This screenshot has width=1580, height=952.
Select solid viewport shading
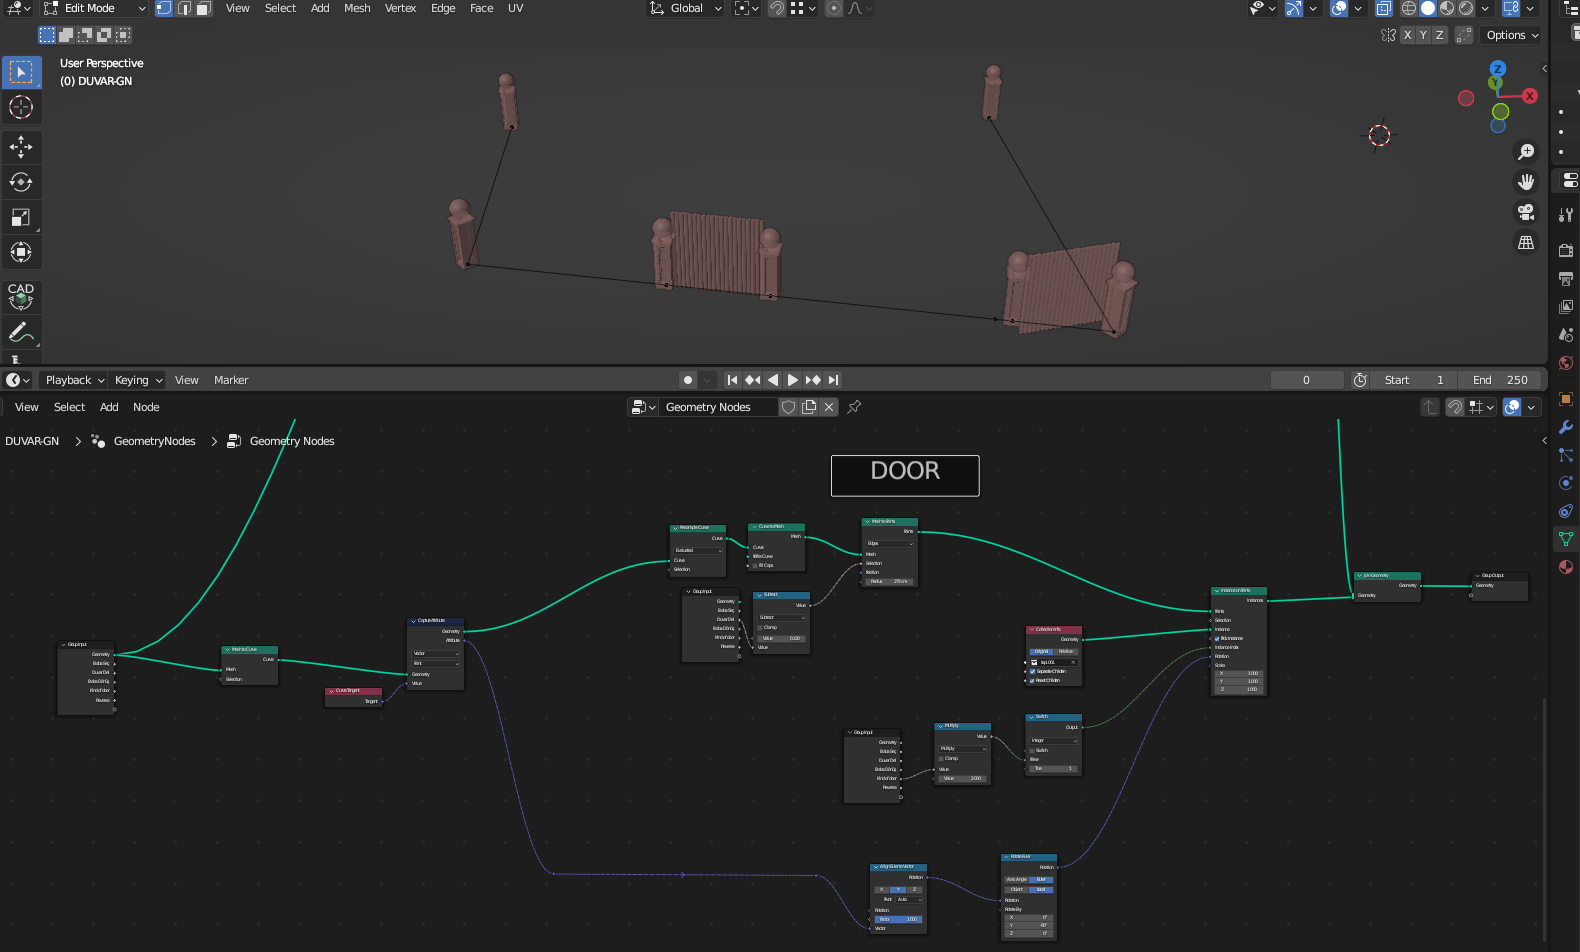pyautogui.click(x=1428, y=8)
